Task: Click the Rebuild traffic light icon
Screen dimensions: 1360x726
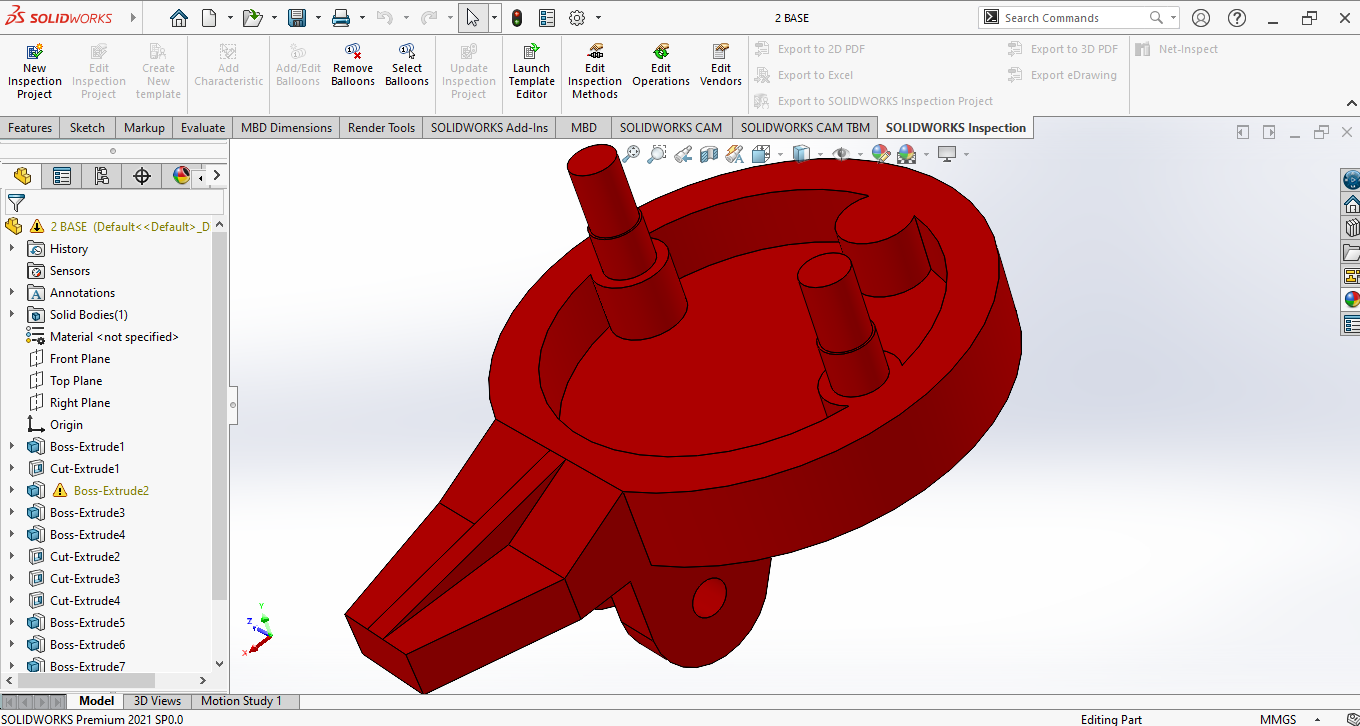Action: click(x=517, y=18)
